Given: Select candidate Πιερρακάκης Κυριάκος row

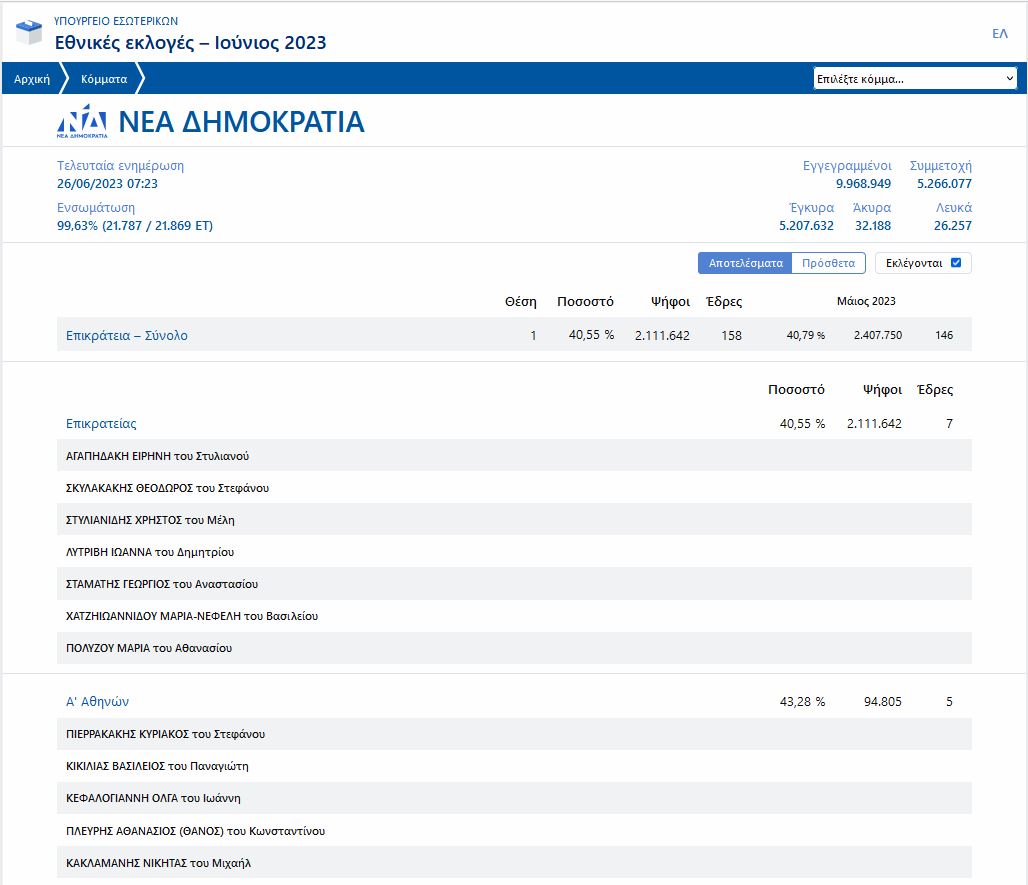Looking at the screenshot, I should [x=165, y=734].
